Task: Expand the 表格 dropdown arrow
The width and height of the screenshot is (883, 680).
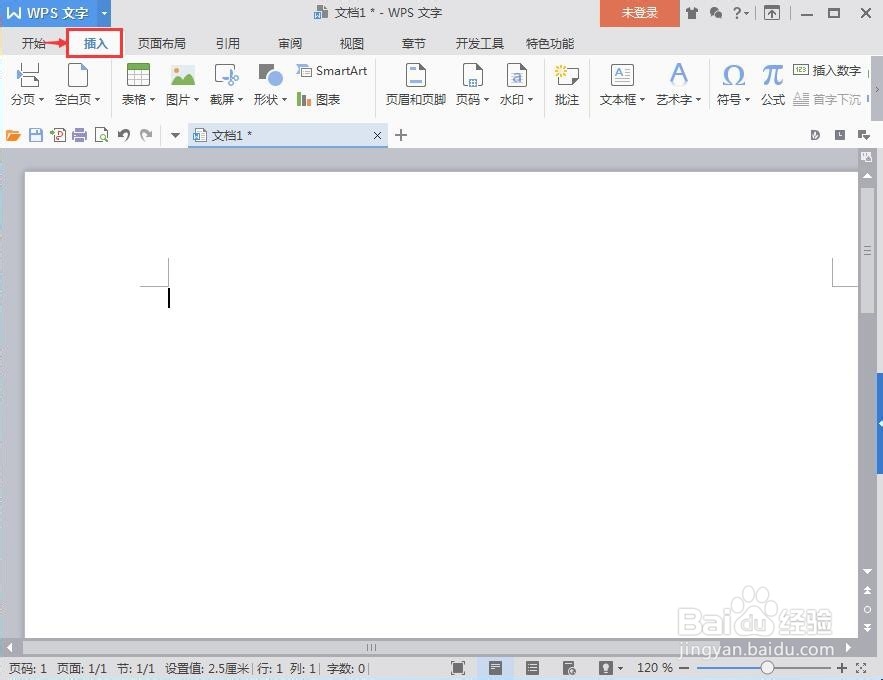Action: click(x=153, y=100)
